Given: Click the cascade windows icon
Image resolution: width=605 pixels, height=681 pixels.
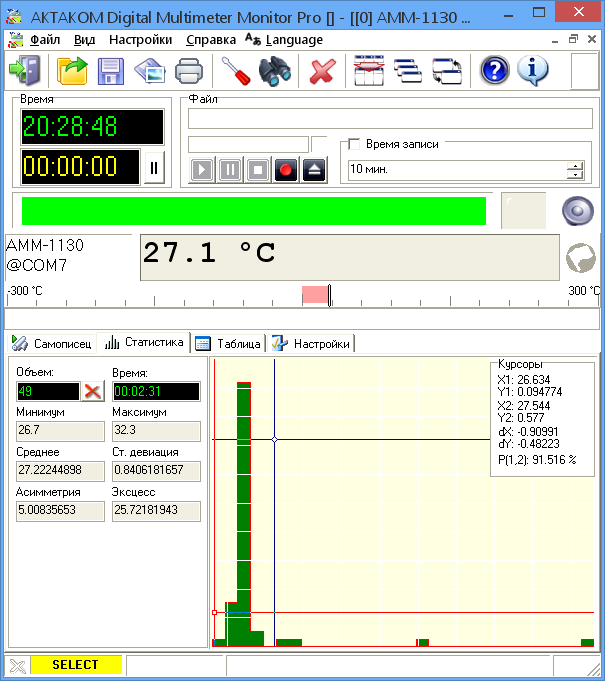Looking at the screenshot, I should (x=408, y=71).
